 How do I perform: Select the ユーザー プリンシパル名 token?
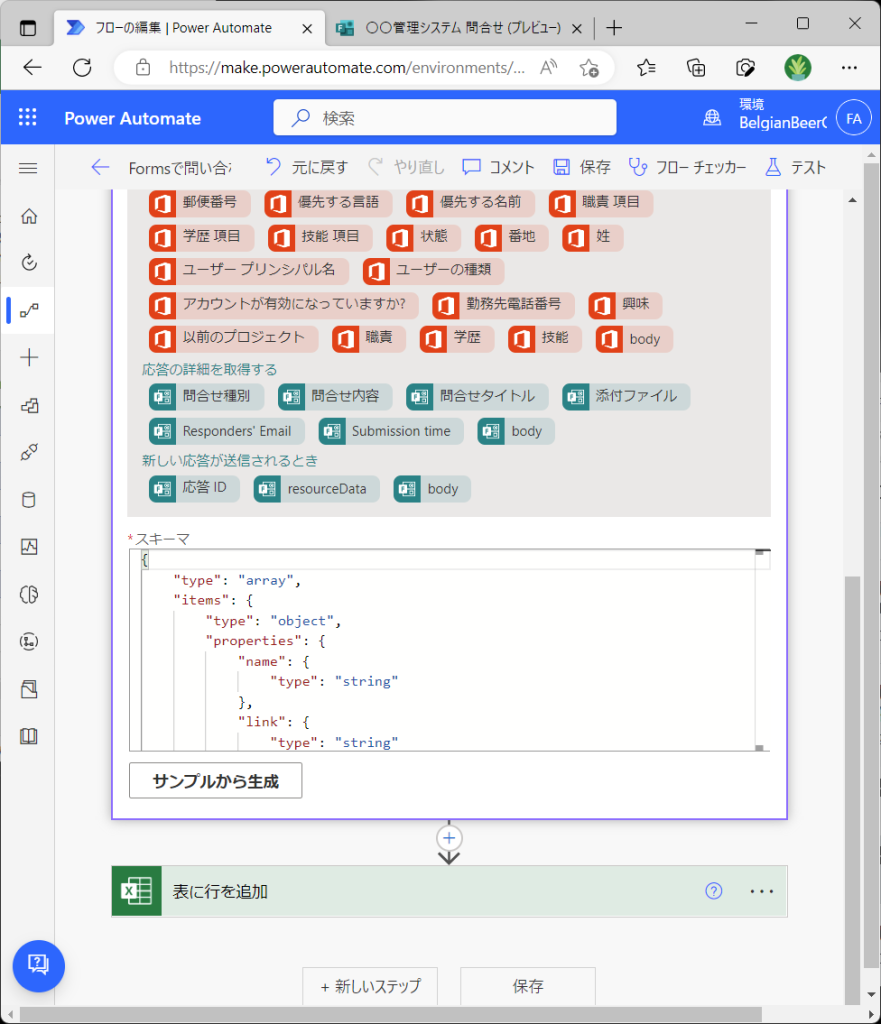coord(248,270)
